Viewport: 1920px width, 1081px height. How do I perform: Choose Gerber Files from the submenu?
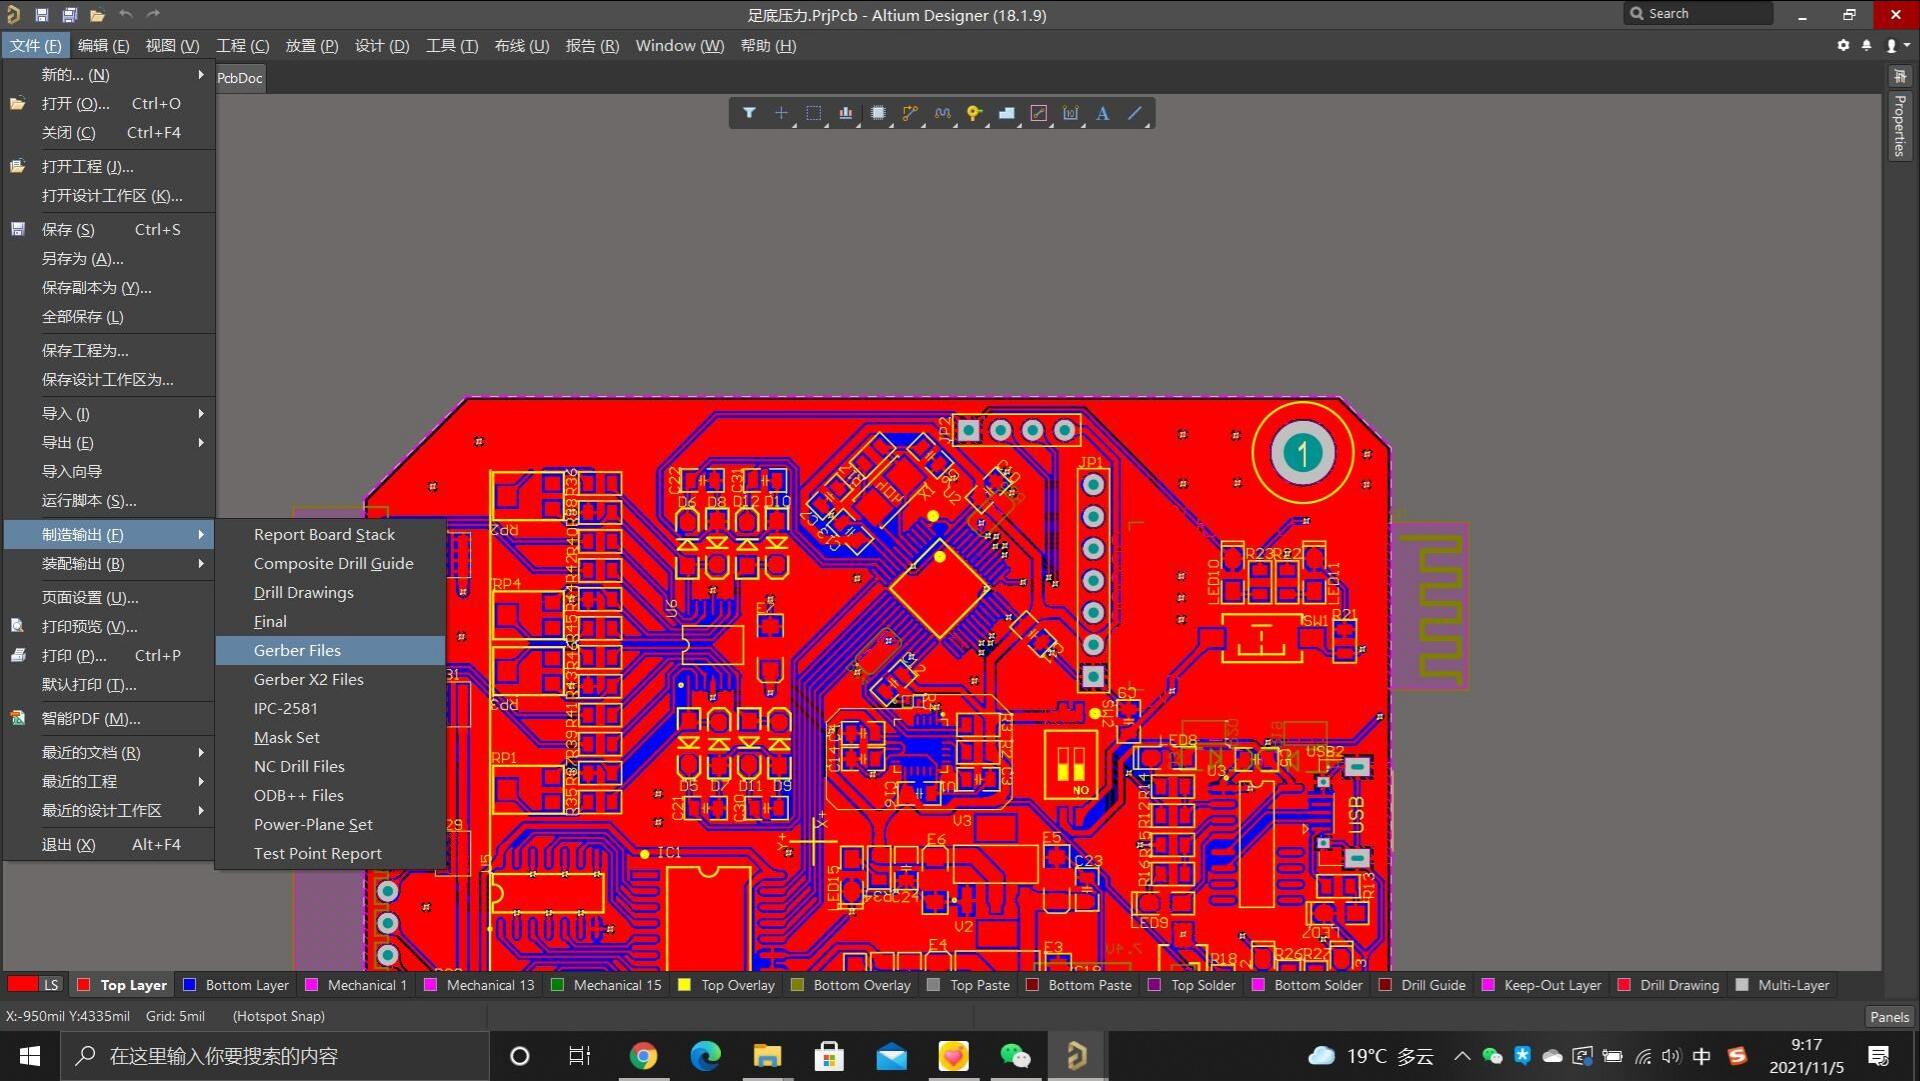tap(297, 650)
